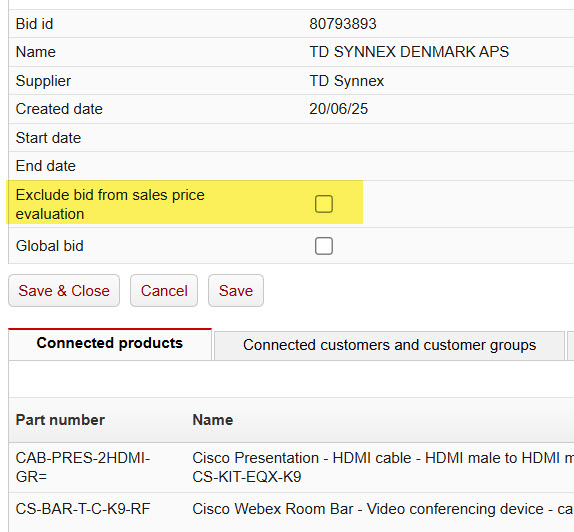574x532 pixels.
Task: Click the supplier value TD Synnex
Action: 346,81
